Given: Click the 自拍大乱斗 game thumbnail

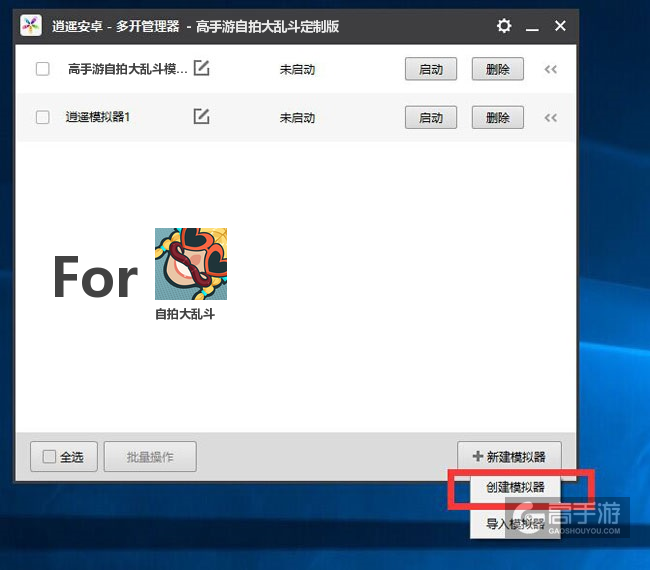Looking at the screenshot, I should pos(190,264).
